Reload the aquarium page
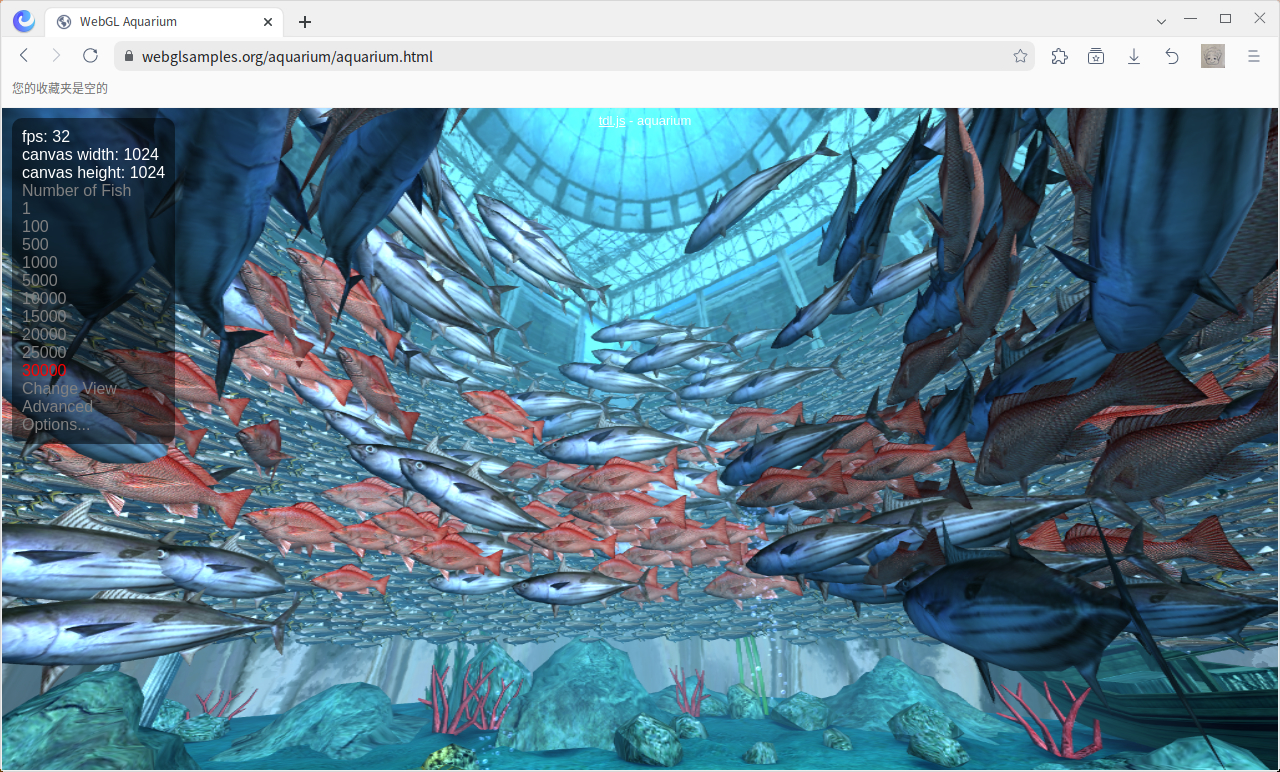This screenshot has height=772, width=1280. pyautogui.click(x=90, y=56)
